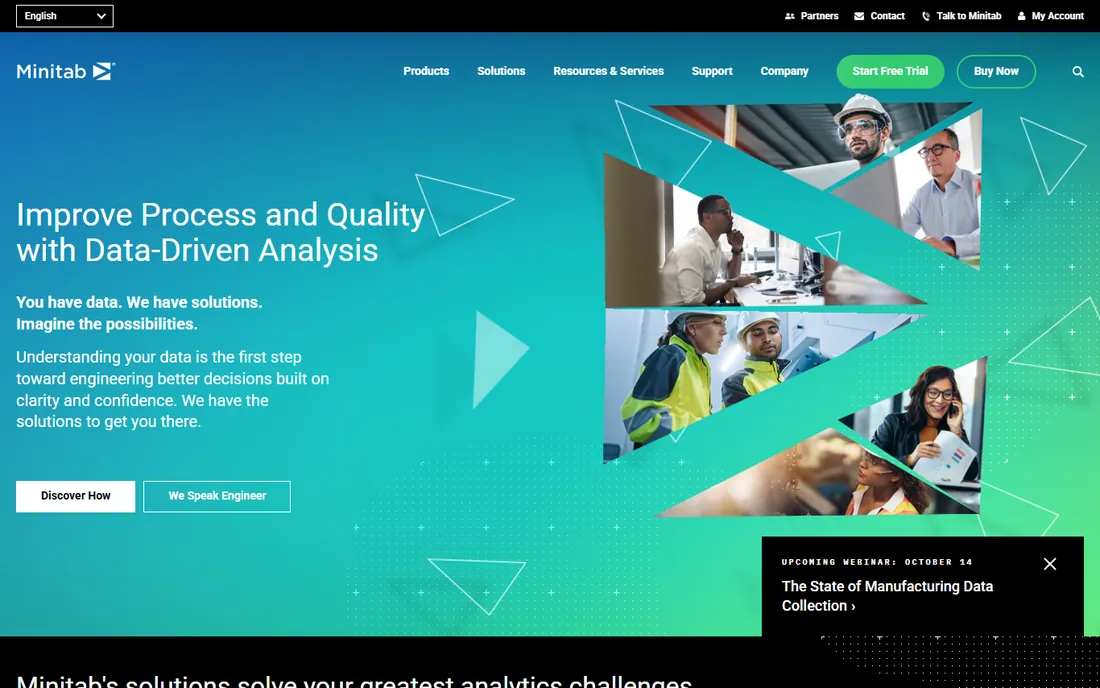The height and width of the screenshot is (688, 1100).
Task: Click the large solid play triangle
Action: point(499,360)
